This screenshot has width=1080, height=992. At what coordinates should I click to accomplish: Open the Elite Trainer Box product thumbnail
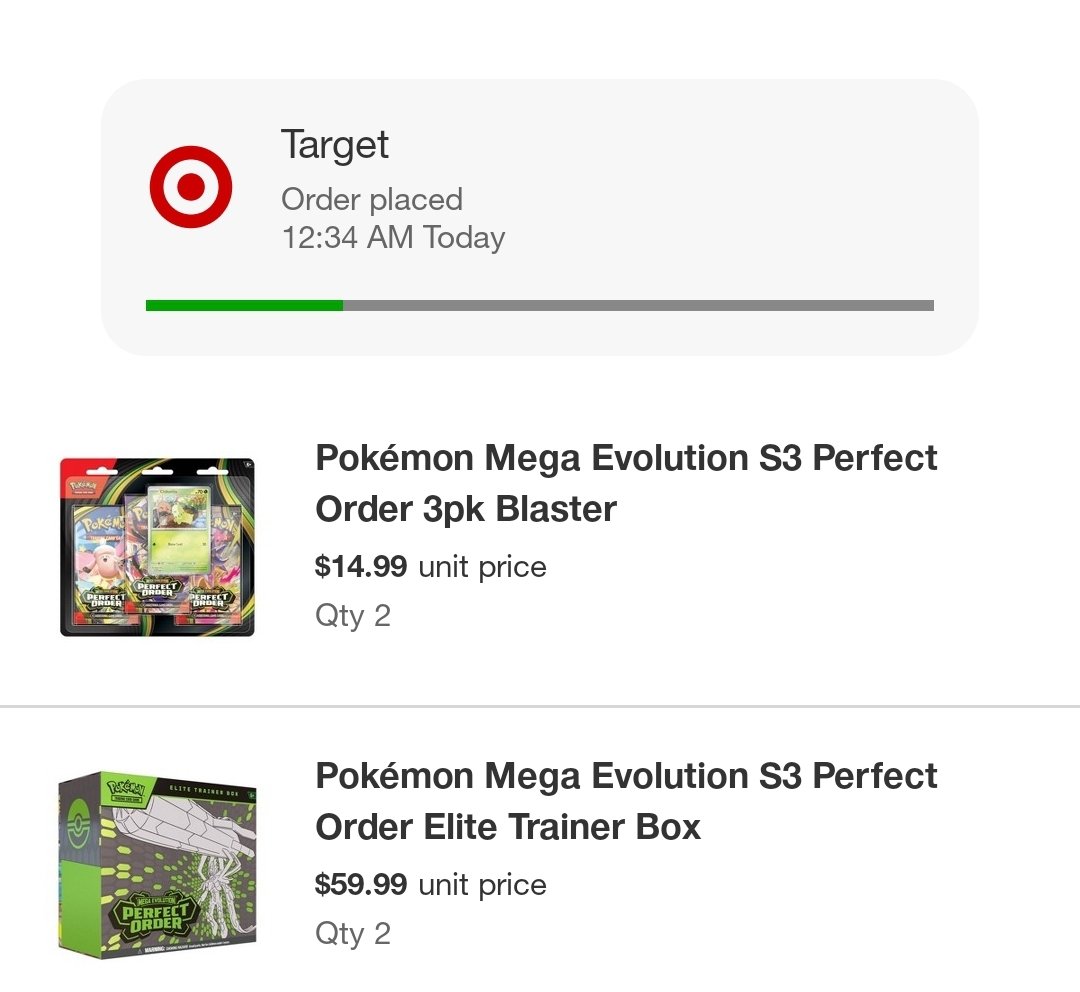tap(157, 864)
